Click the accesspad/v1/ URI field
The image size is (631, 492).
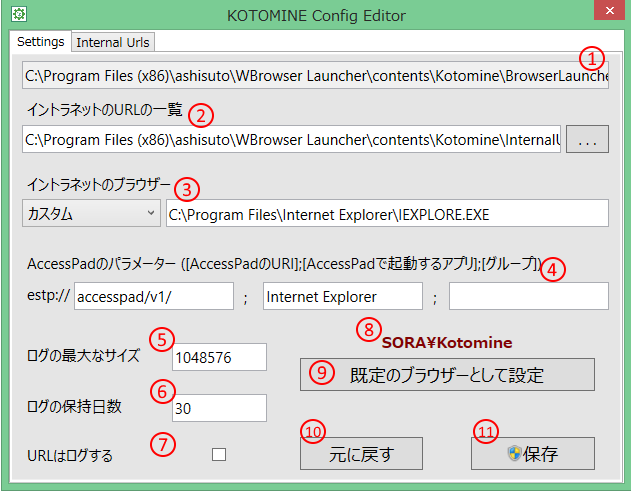coord(152,297)
